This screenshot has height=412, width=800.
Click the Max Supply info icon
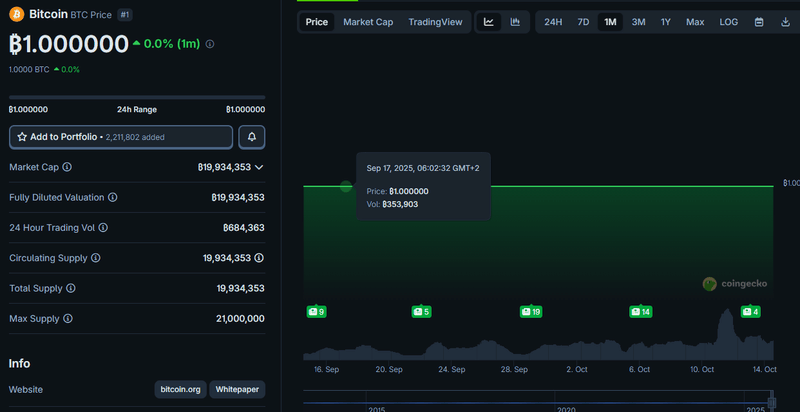[x=68, y=319]
